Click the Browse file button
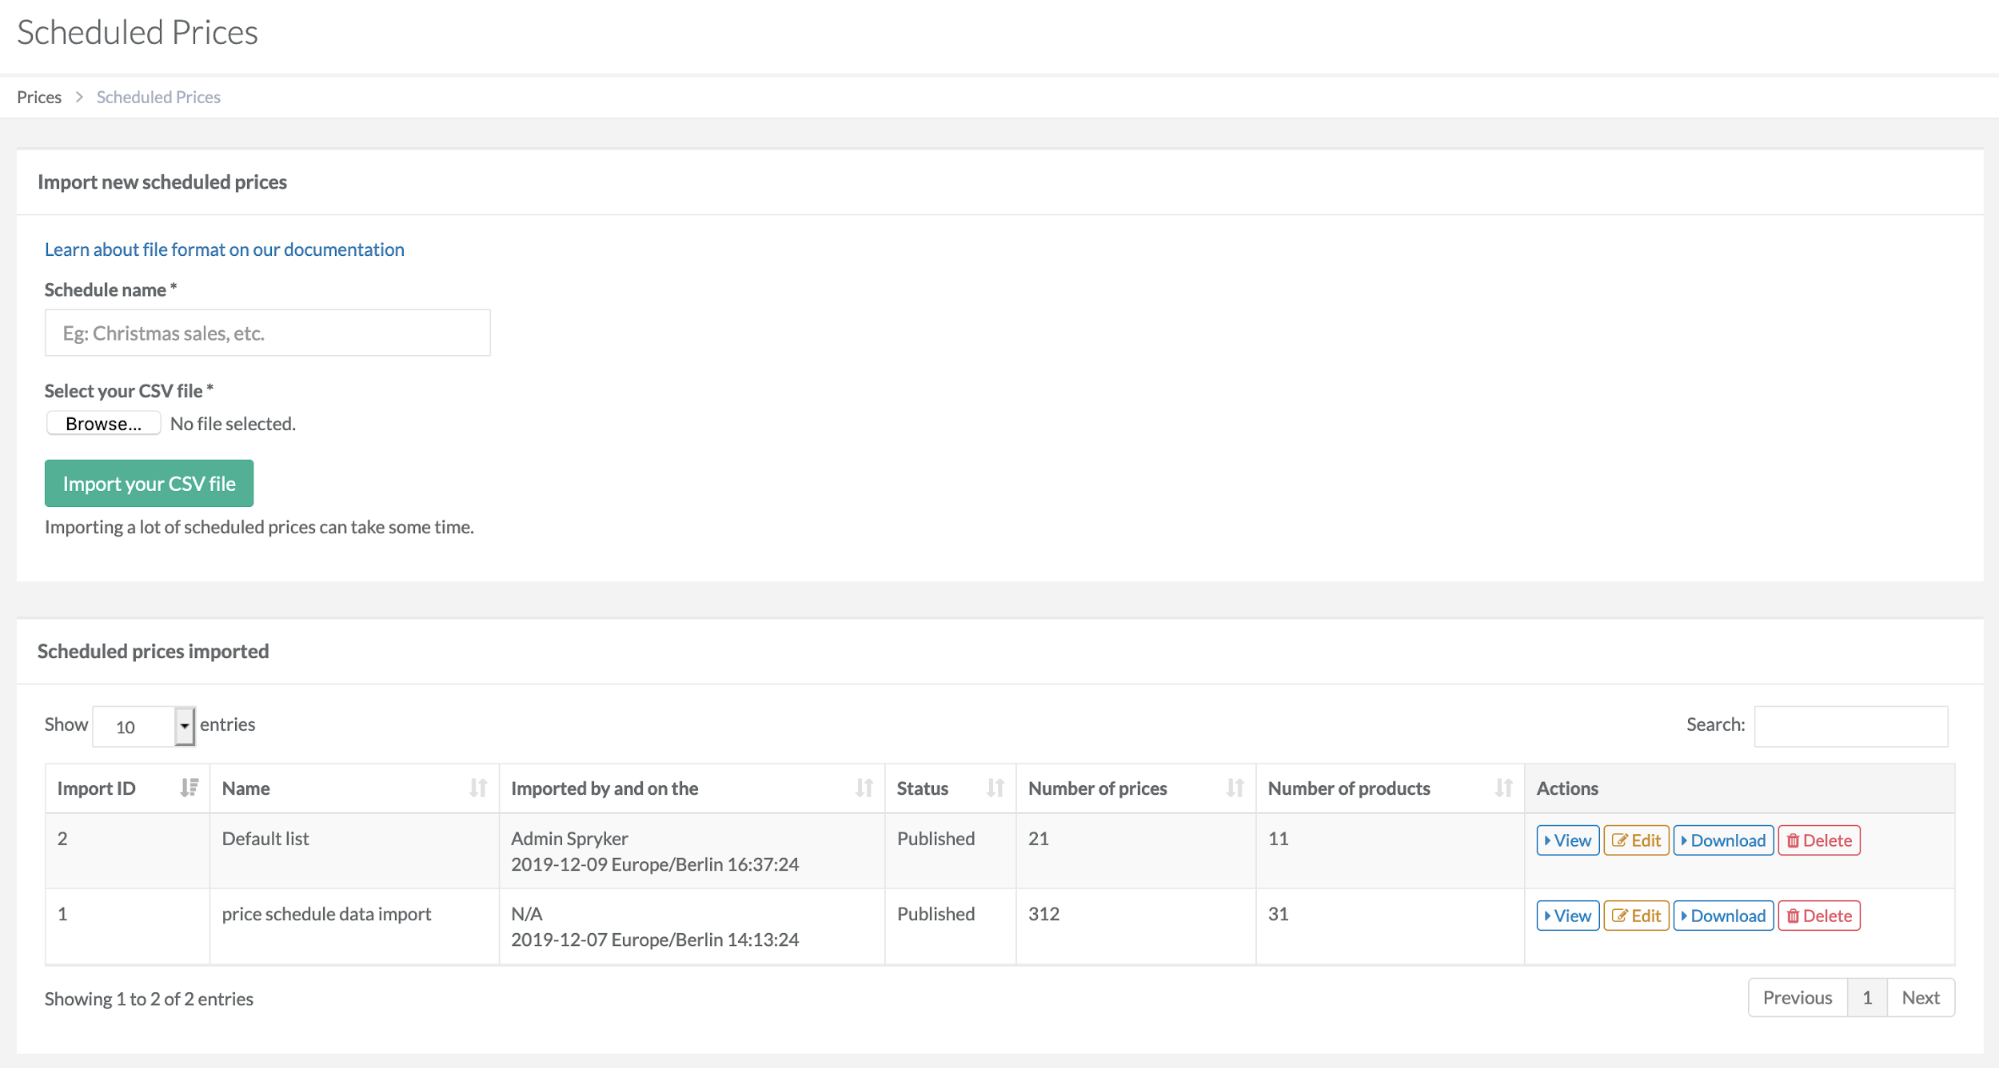Viewport: 1999px width, 1069px height. pos(103,423)
